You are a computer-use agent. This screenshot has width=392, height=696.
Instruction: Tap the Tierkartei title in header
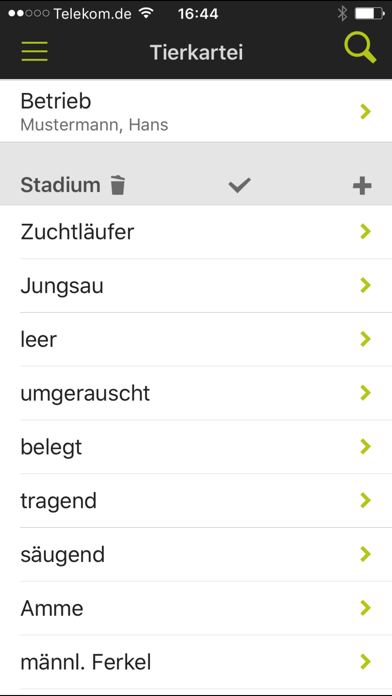pyautogui.click(x=196, y=52)
